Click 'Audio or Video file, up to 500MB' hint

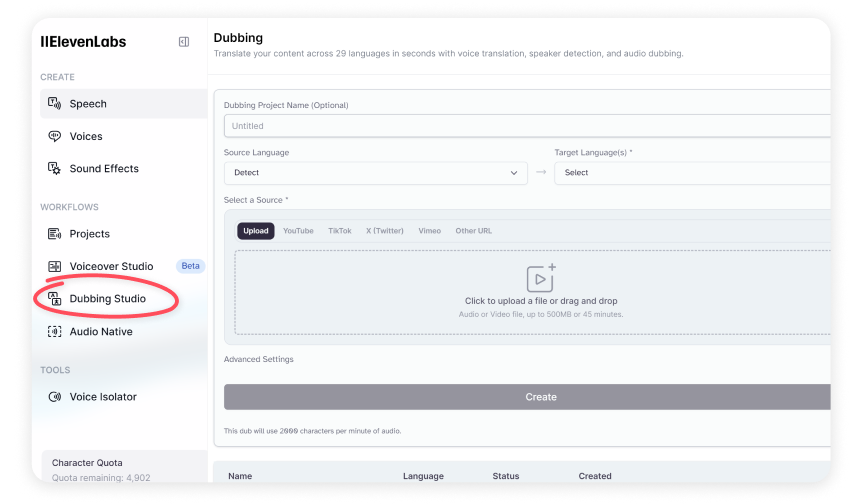coord(541,315)
